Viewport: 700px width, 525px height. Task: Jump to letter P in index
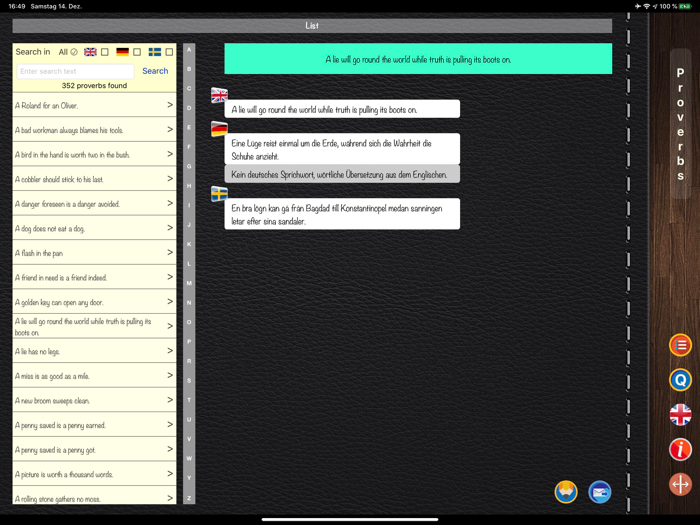tap(189, 342)
